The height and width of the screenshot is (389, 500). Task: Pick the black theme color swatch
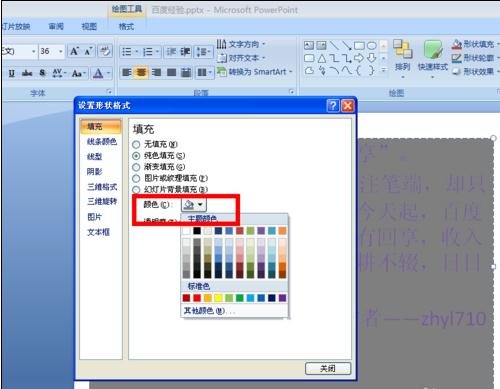(x=197, y=231)
